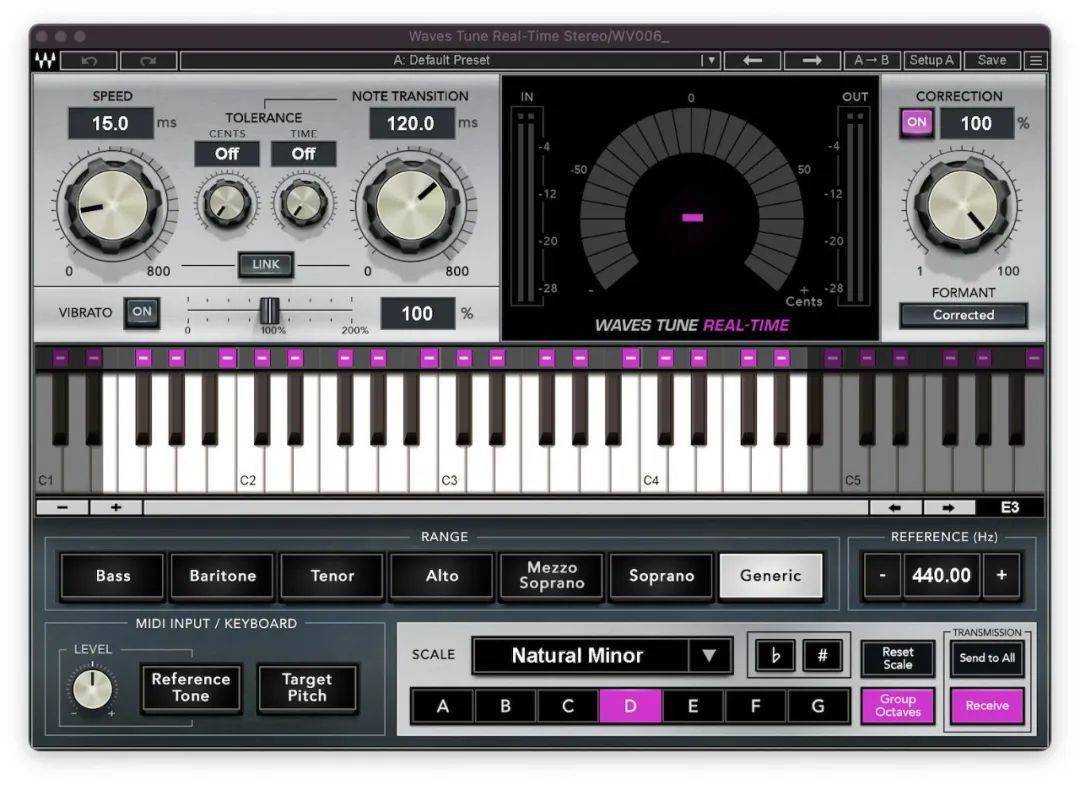Click Setup A button
This screenshot has width=1080, height=785.
(931, 61)
